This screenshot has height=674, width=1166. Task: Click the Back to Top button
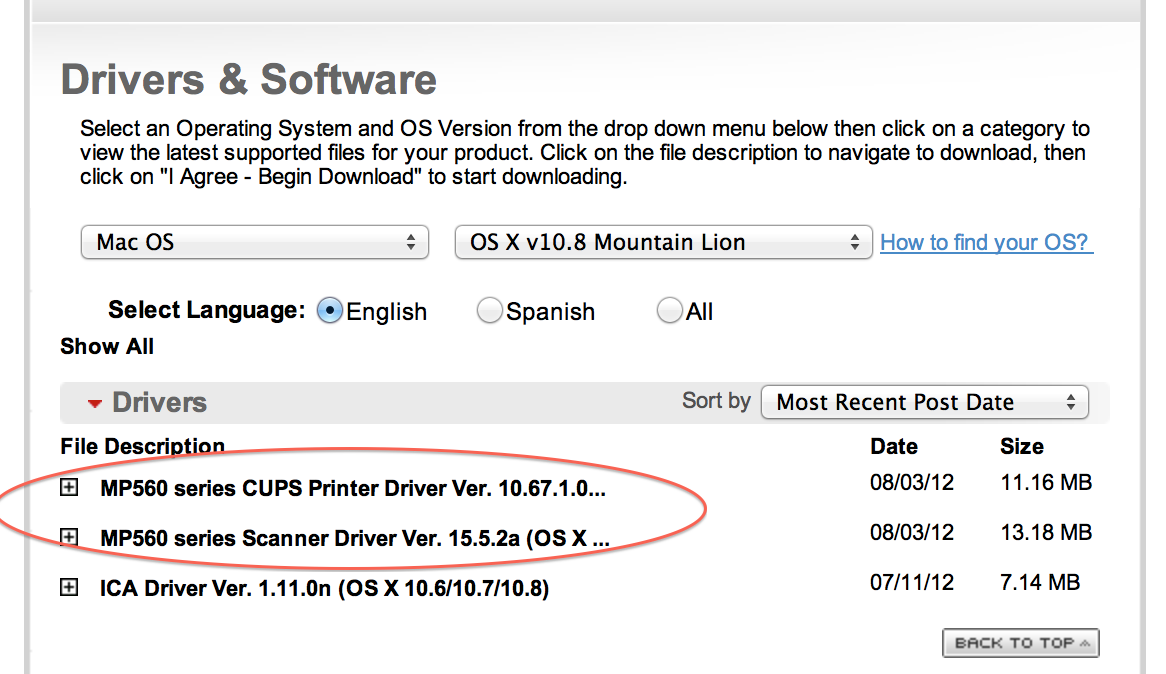[1020, 643]
